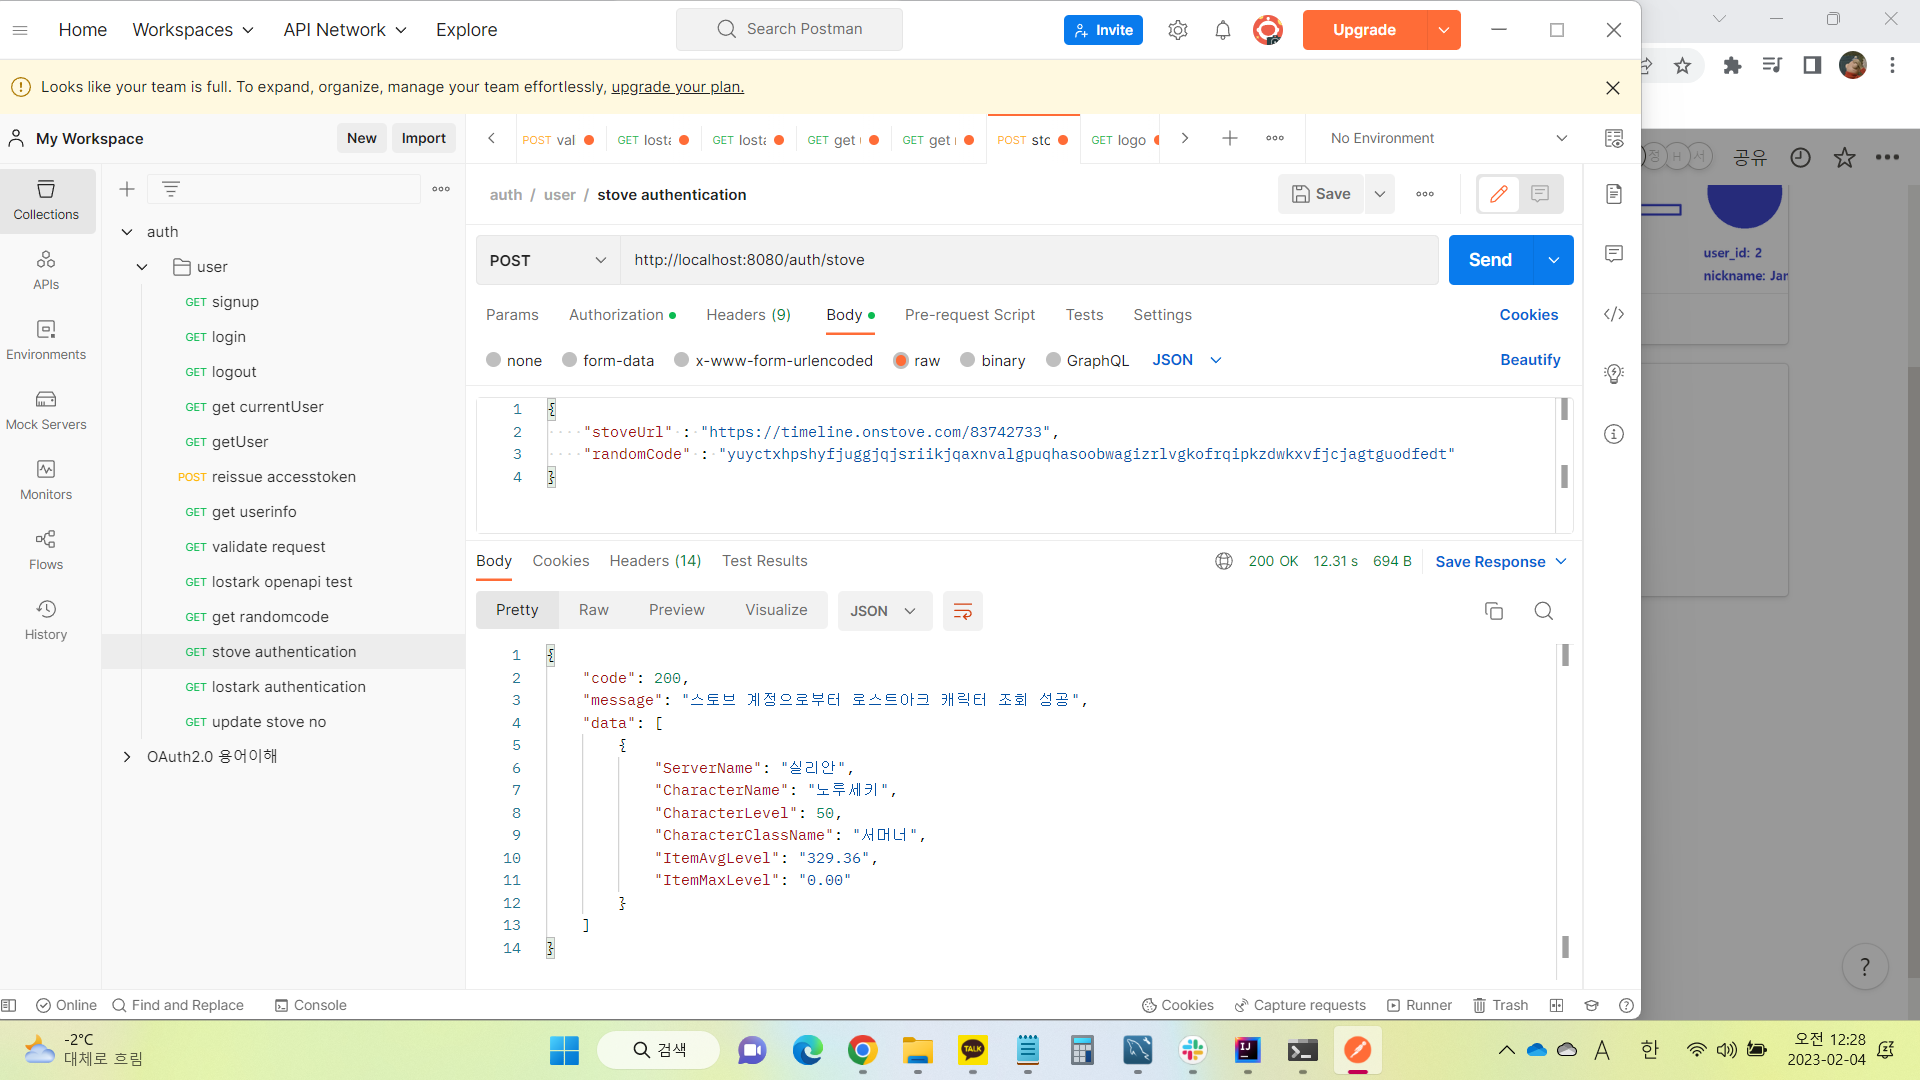Screen dimensions: 1920x1080
Task: Switch to the Pre-request Script tab
Action: [969, 315]
